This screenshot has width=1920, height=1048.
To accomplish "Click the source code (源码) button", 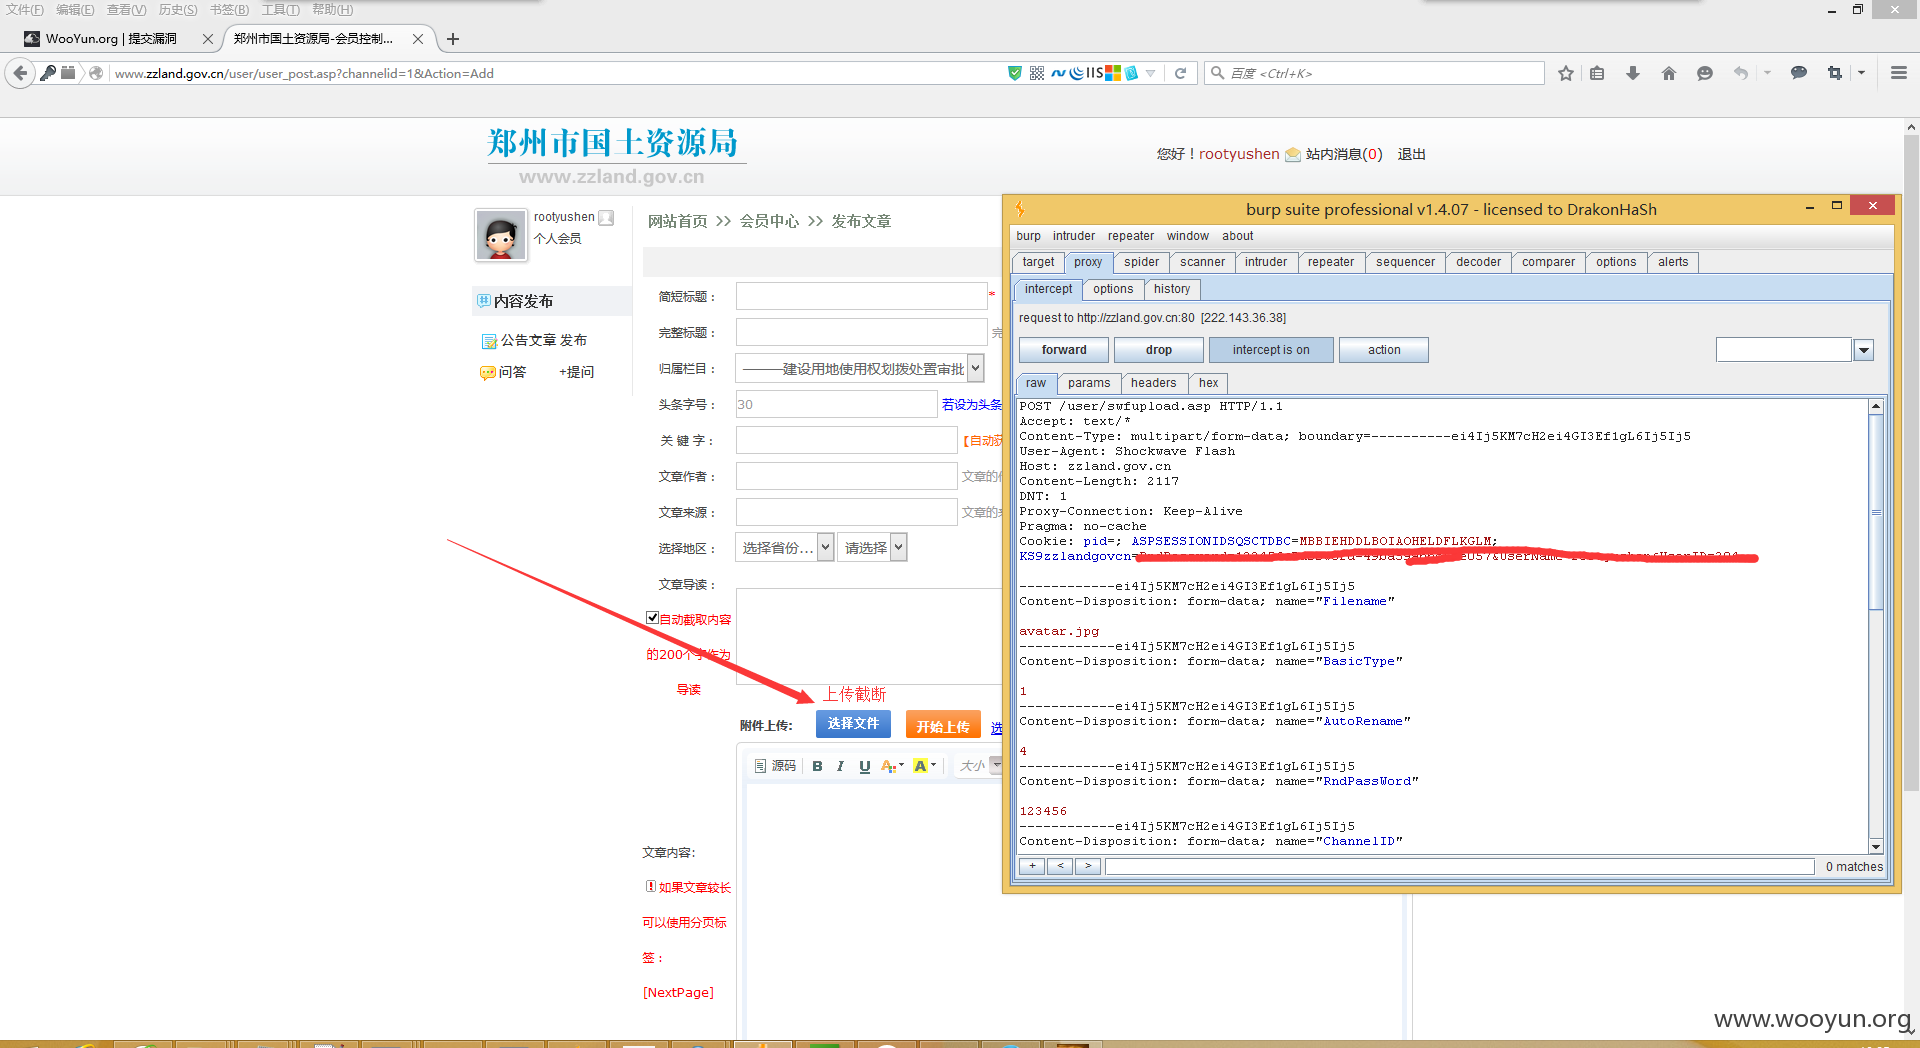I will [775, 766].
